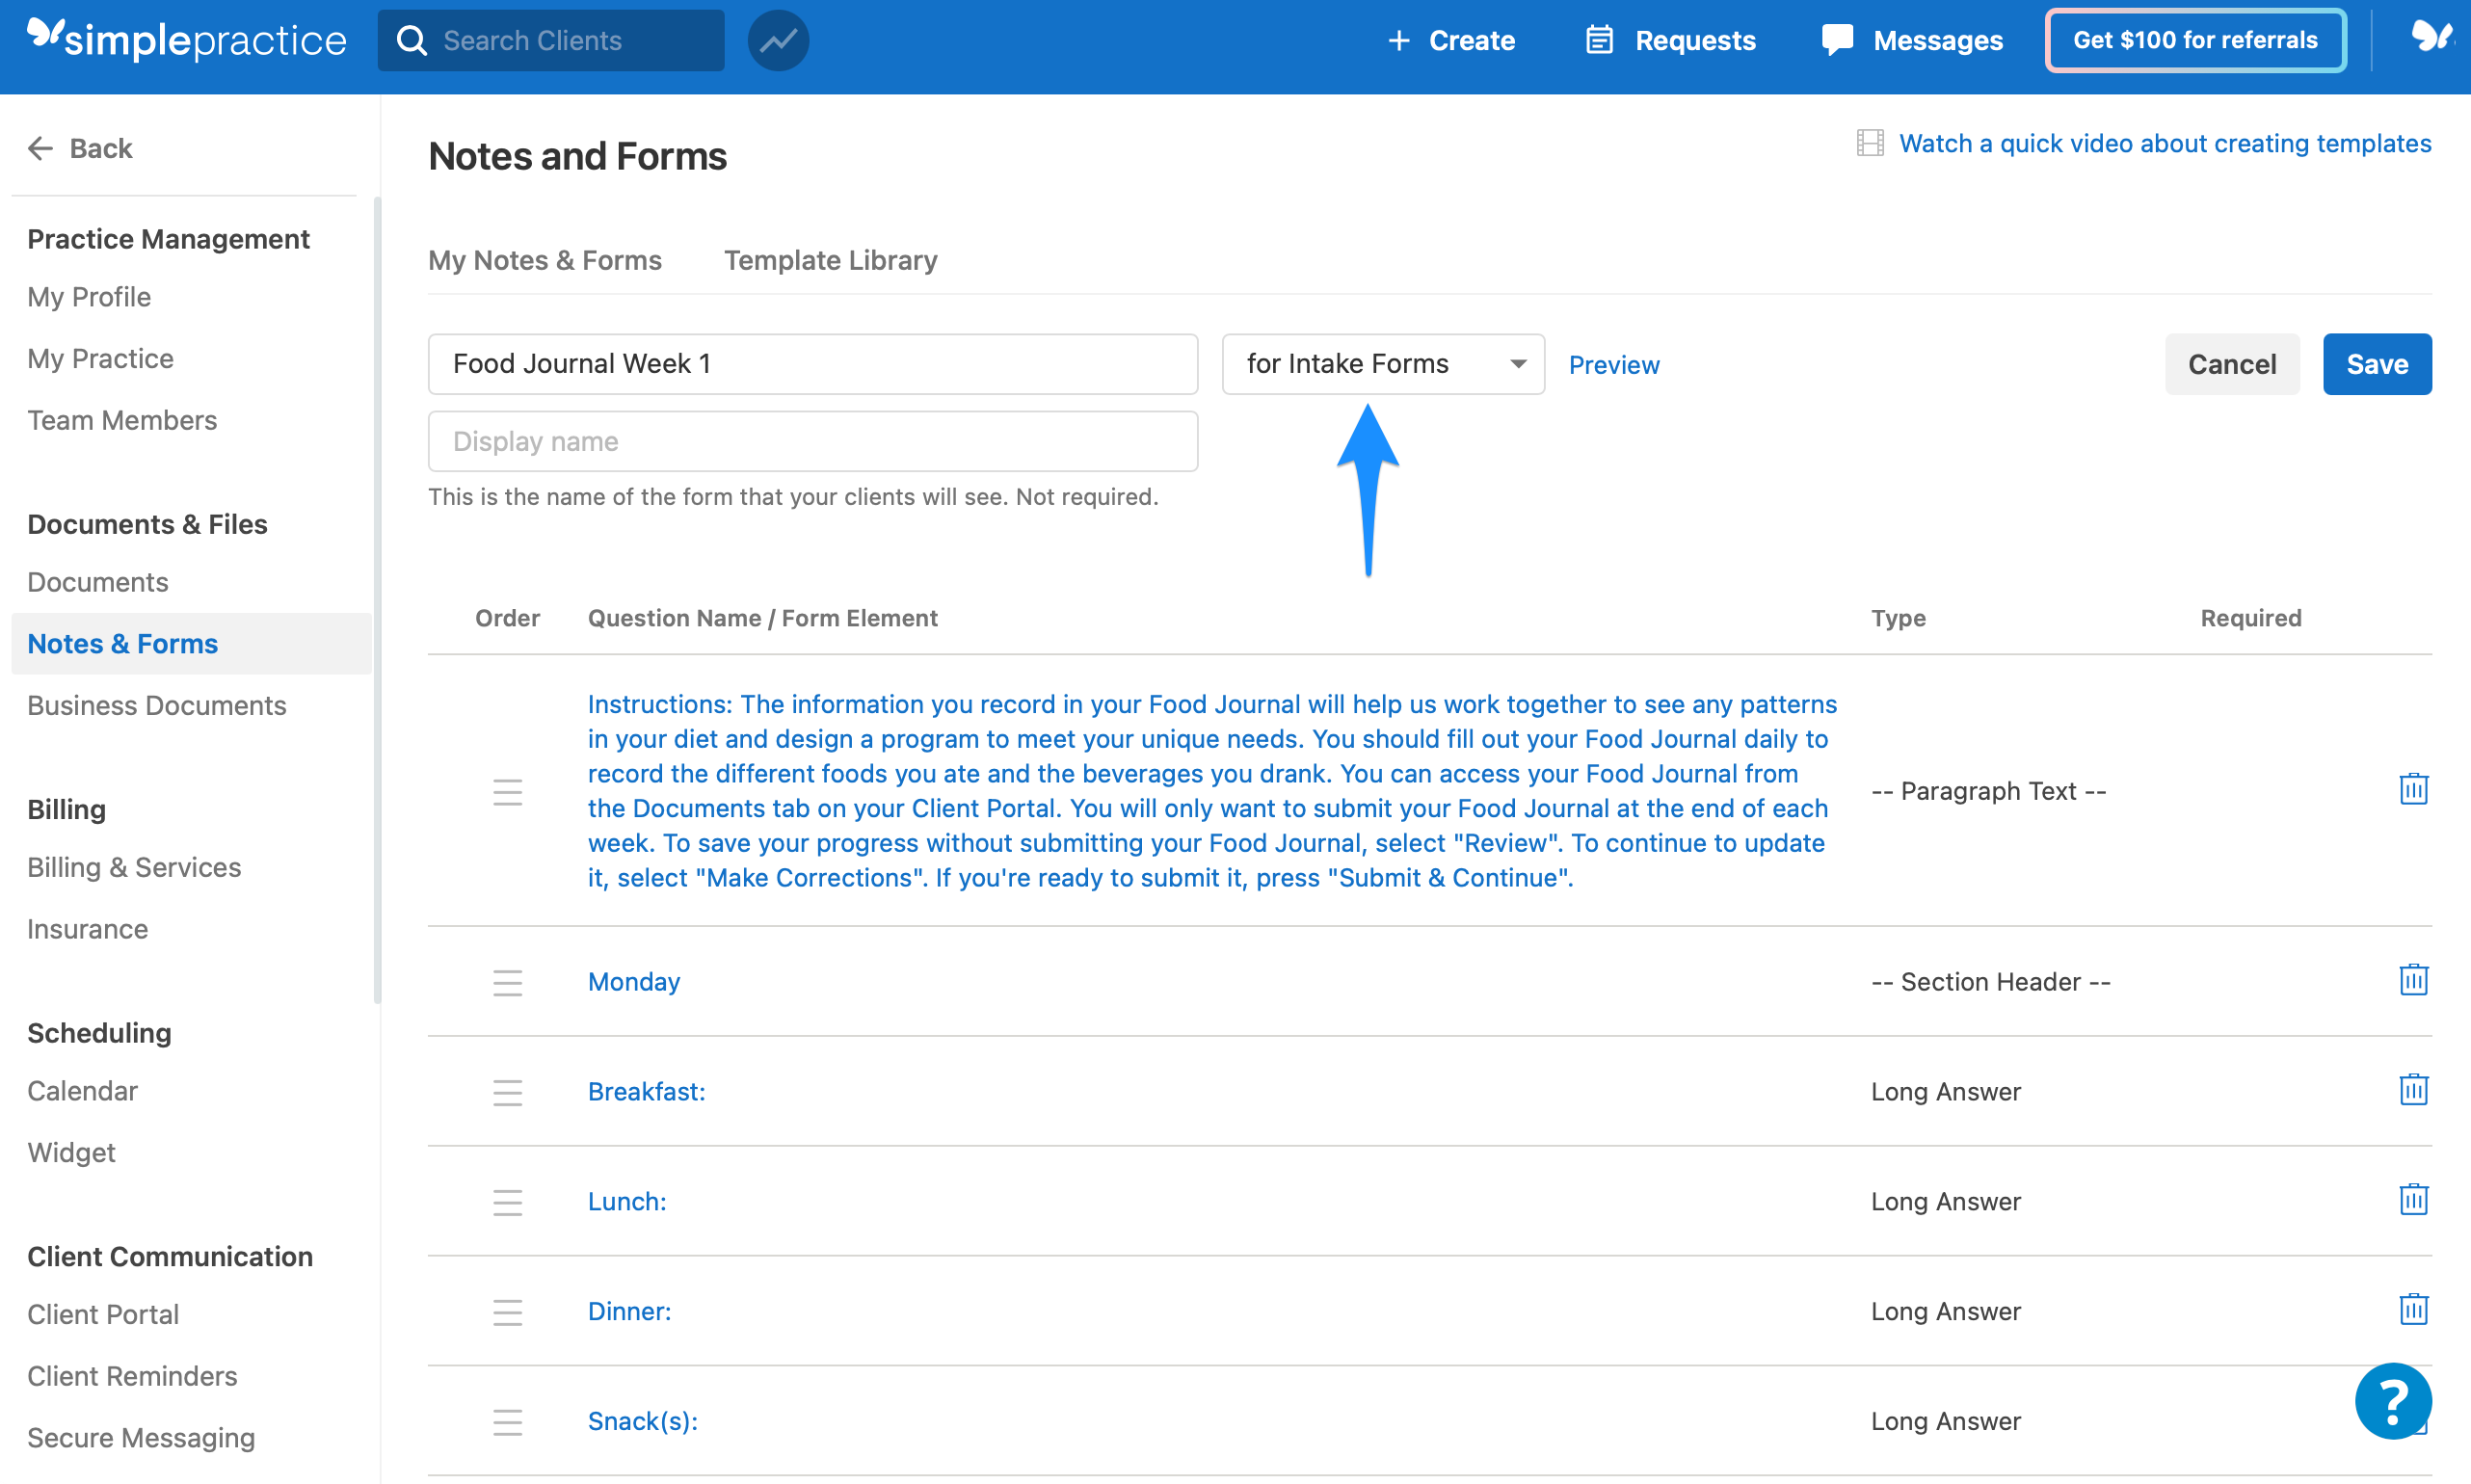Grab the drag handle for Snack(s) row
Viewport: 2471px width, 1484px height.
click(x=507, y=1421)
